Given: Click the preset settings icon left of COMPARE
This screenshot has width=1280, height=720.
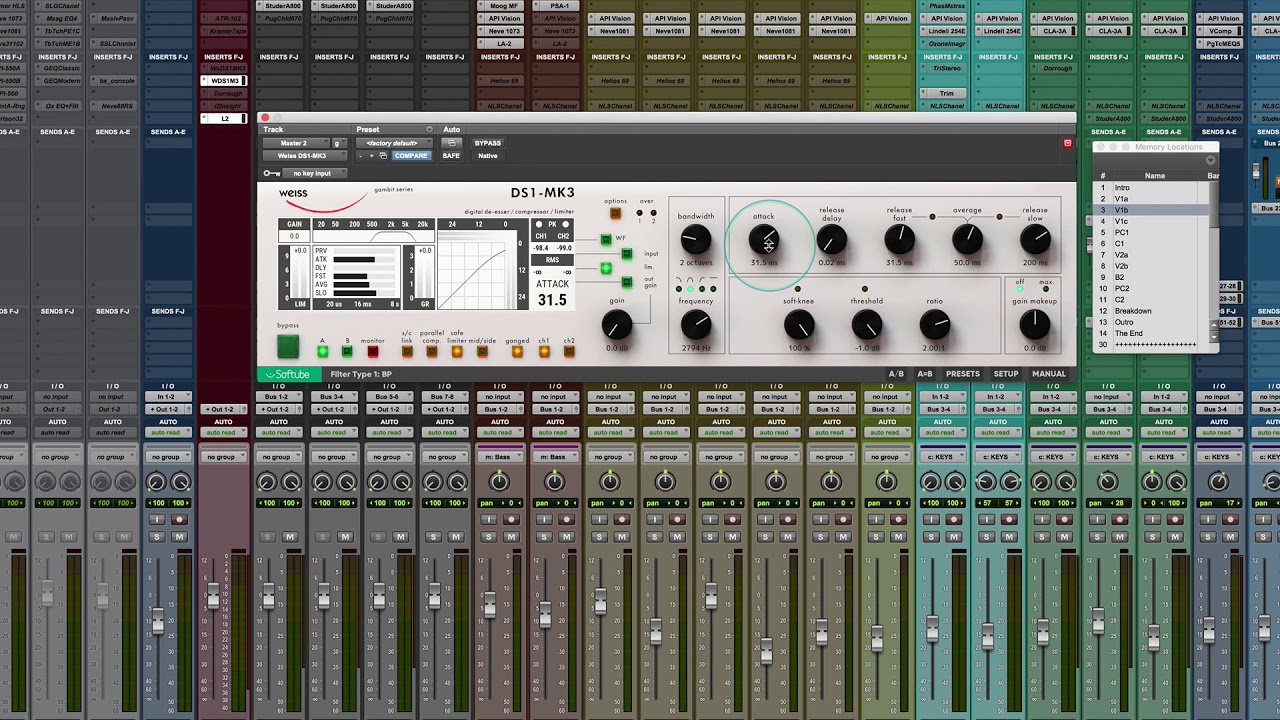Looking at the screenshot, I should (x=383, y=156).
